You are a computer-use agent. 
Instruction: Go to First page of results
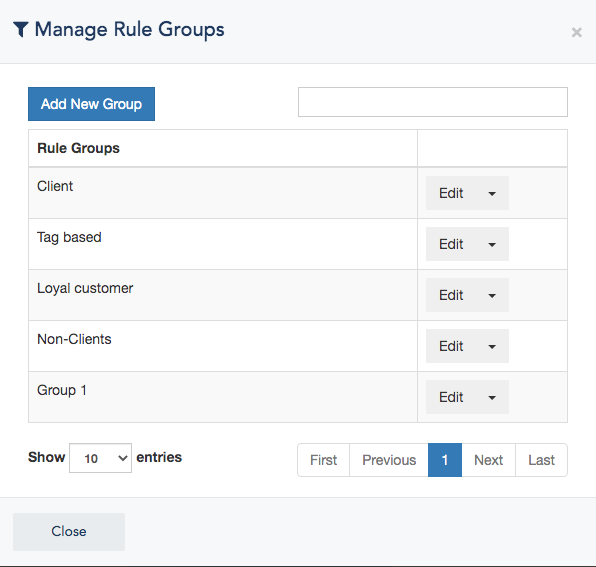point(323,460)
